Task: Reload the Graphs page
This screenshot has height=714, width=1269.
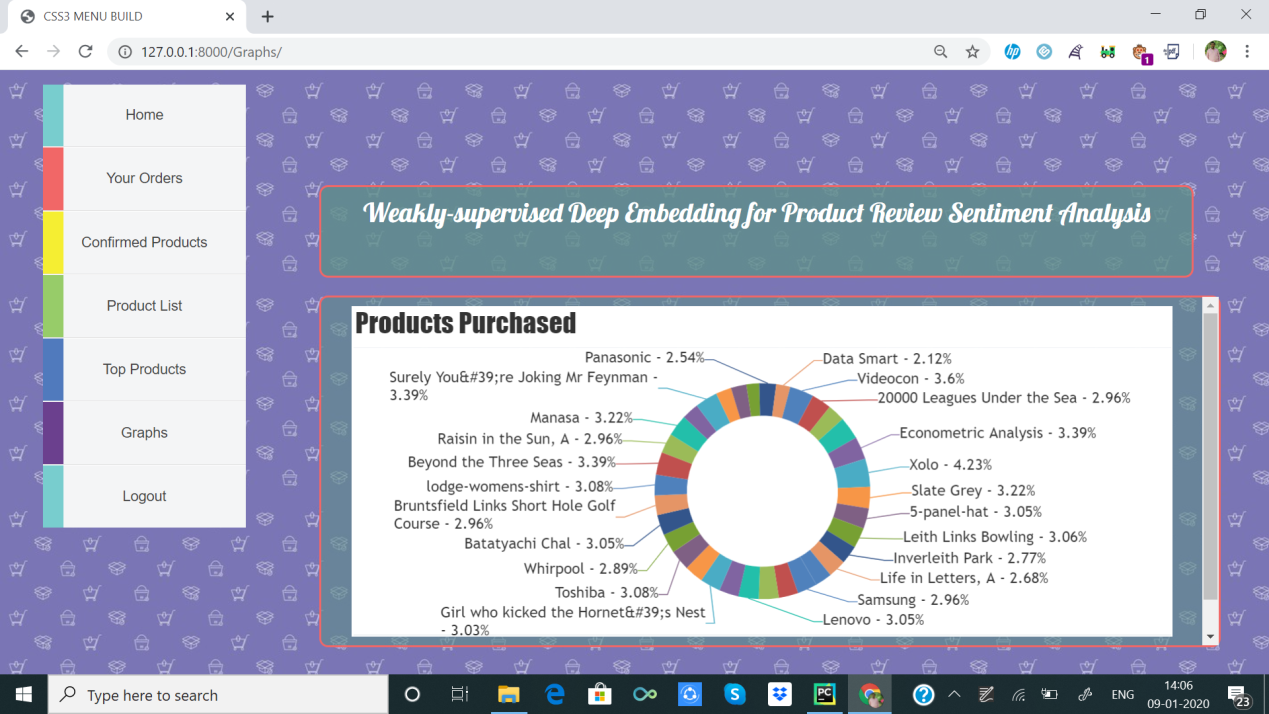Action: click(86, 51)
